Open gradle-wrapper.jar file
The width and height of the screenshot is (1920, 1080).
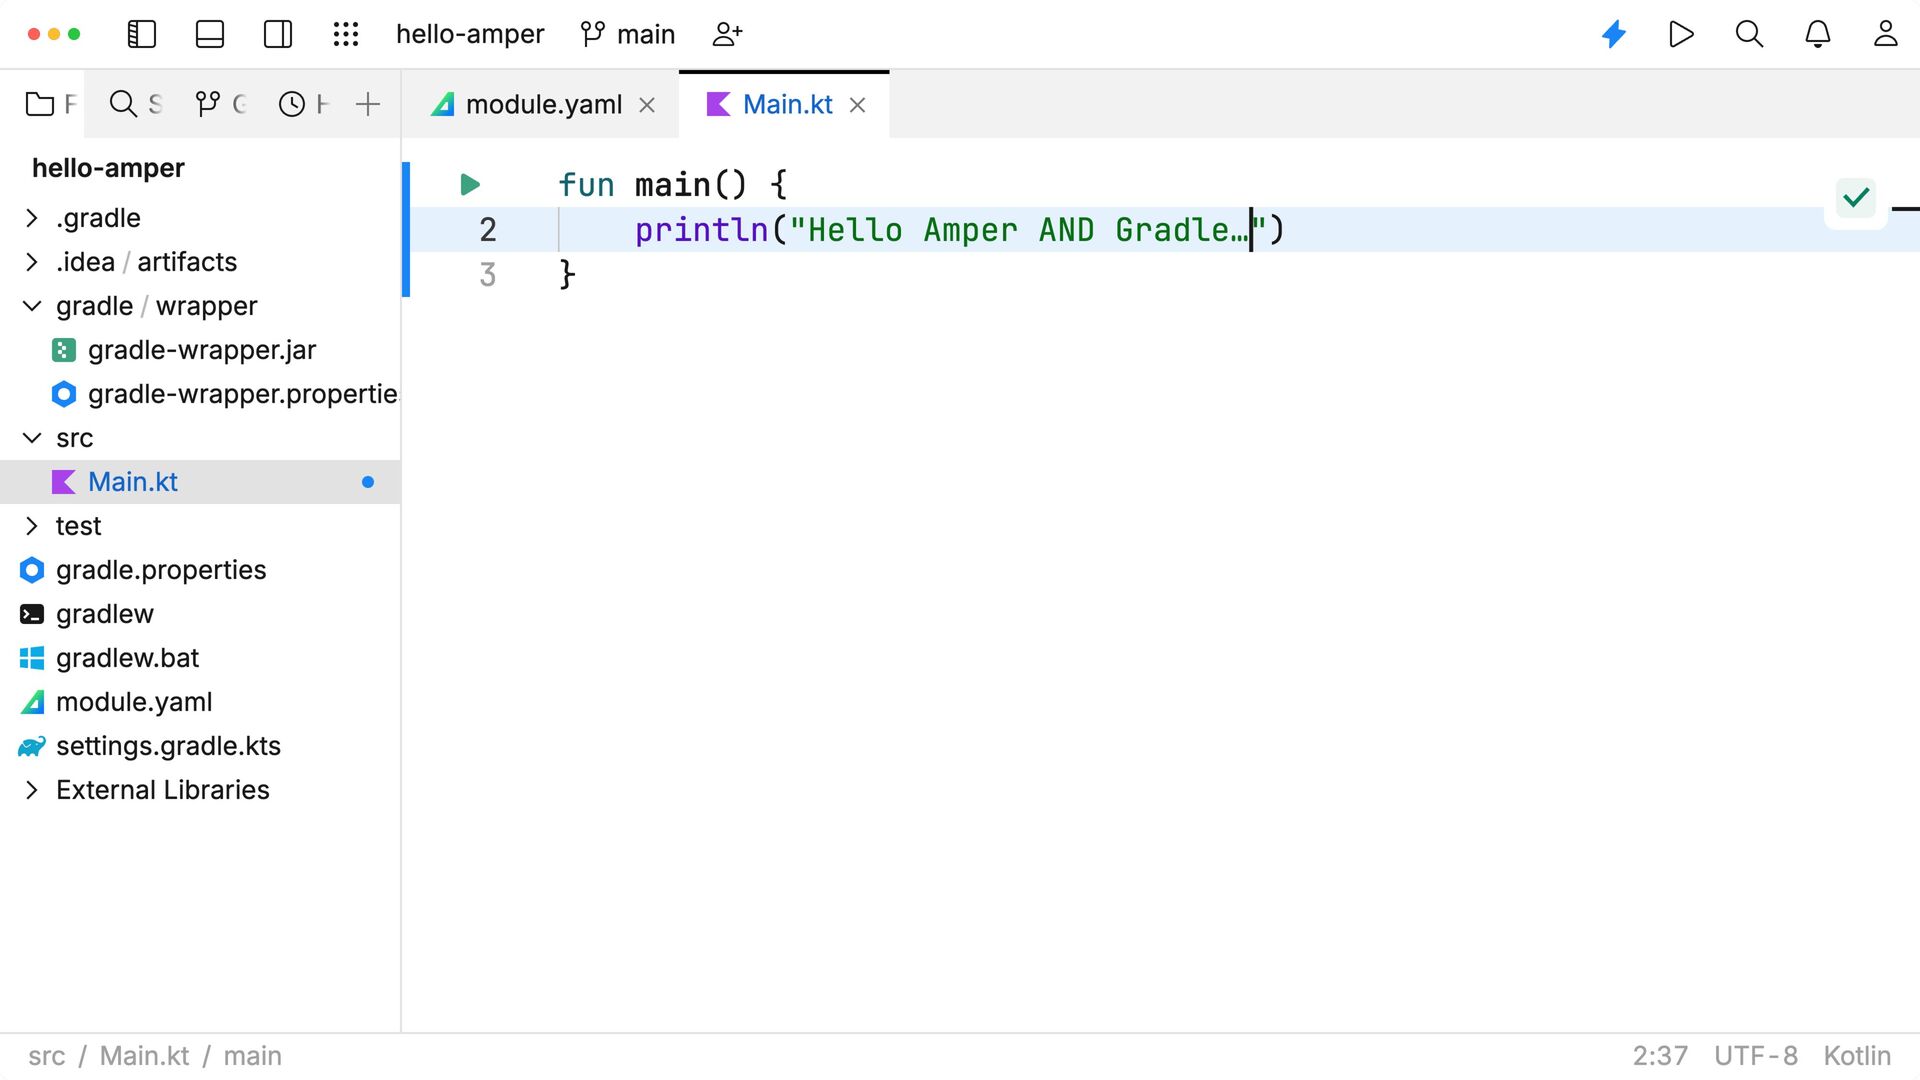coord(200,350)
